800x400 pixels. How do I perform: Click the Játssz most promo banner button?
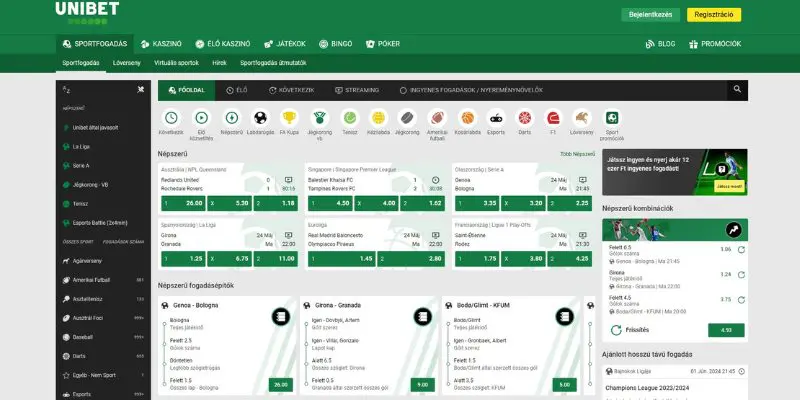(x=728, y=186)
